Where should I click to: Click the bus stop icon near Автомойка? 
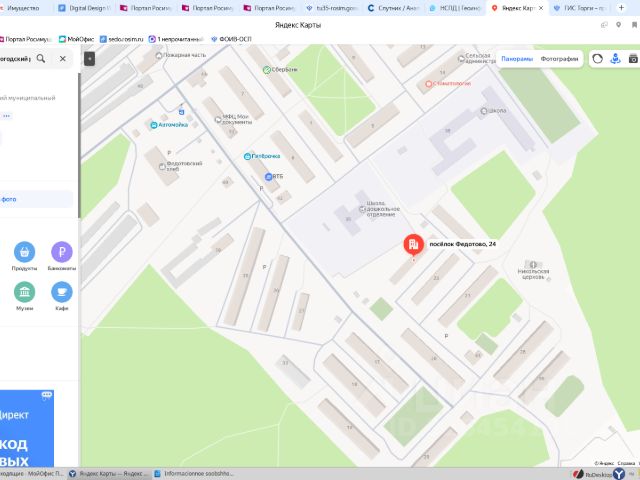point(181,112)
